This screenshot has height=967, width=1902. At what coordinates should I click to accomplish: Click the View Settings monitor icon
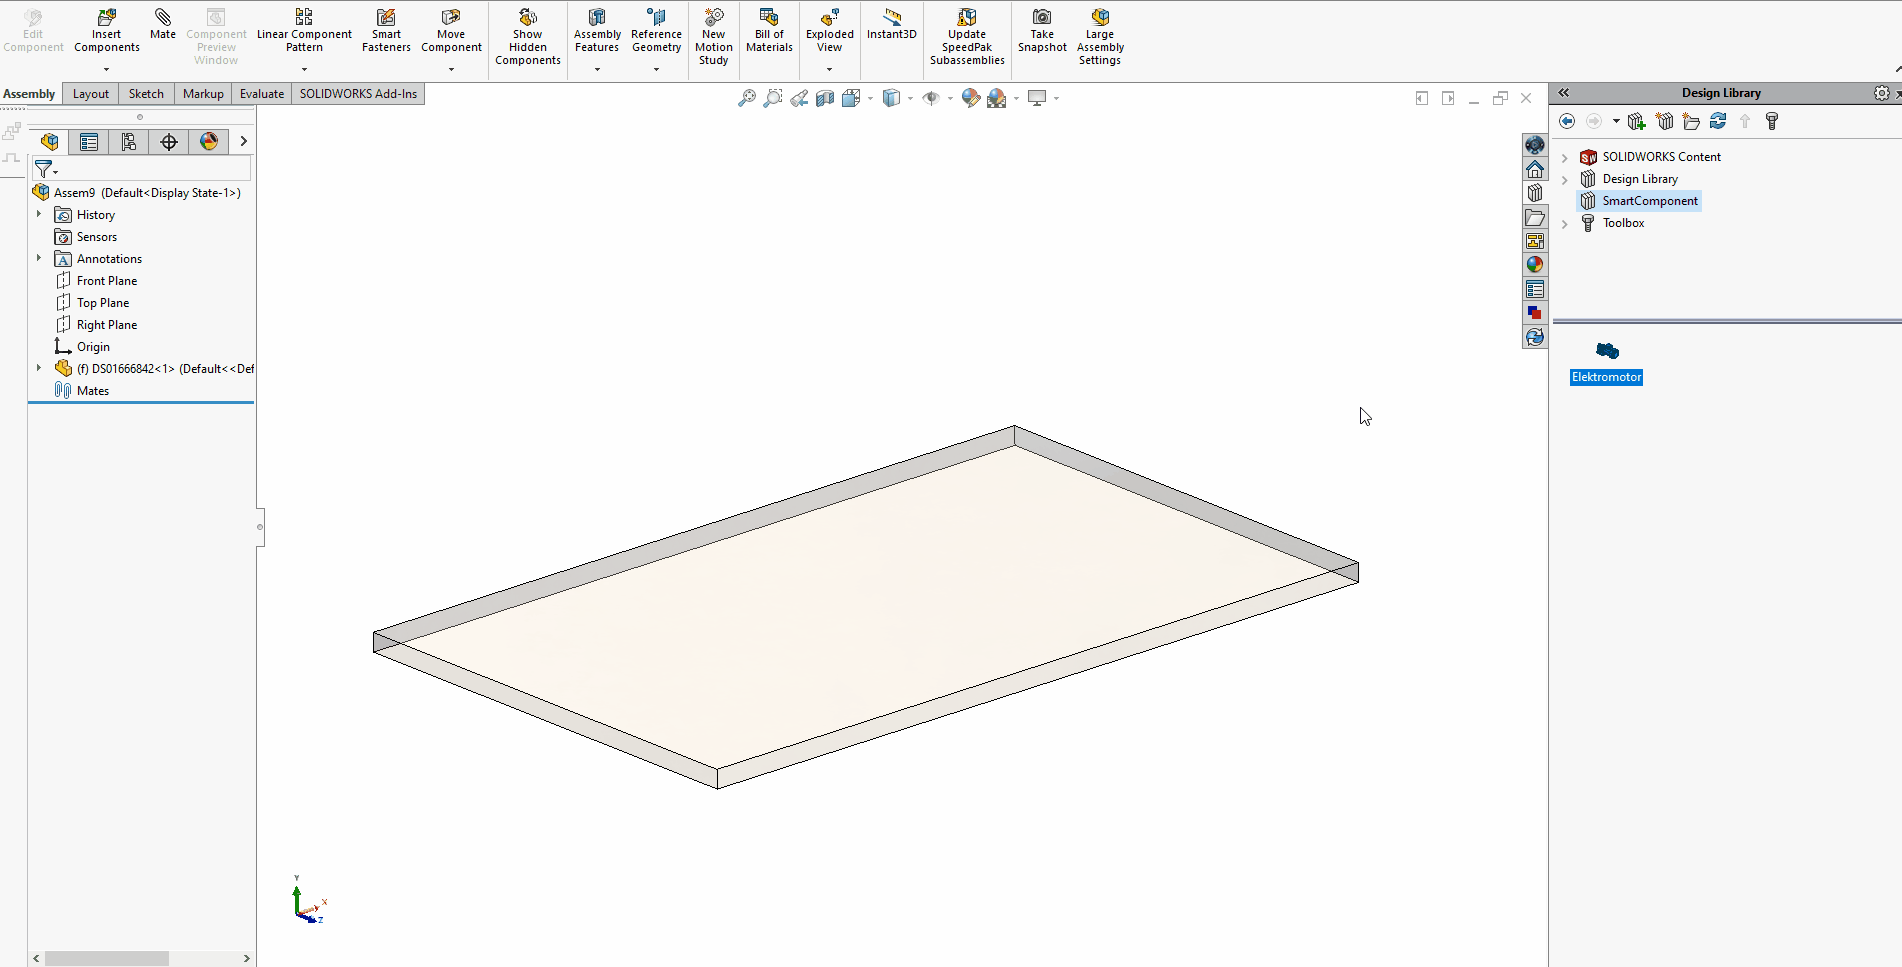(1037, 98)
